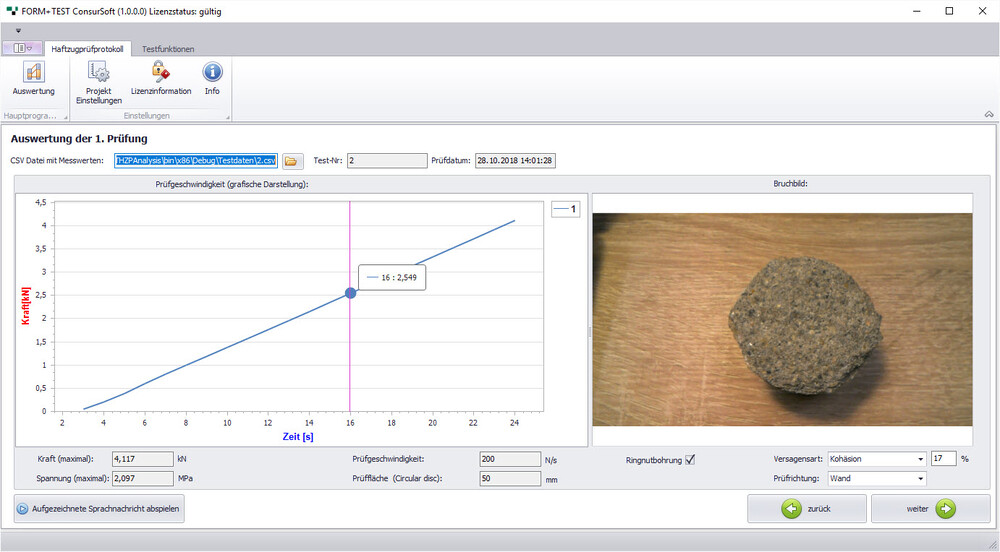
Task: Toggle series 1 in the chart legend
Action: (x=567, y=209)
